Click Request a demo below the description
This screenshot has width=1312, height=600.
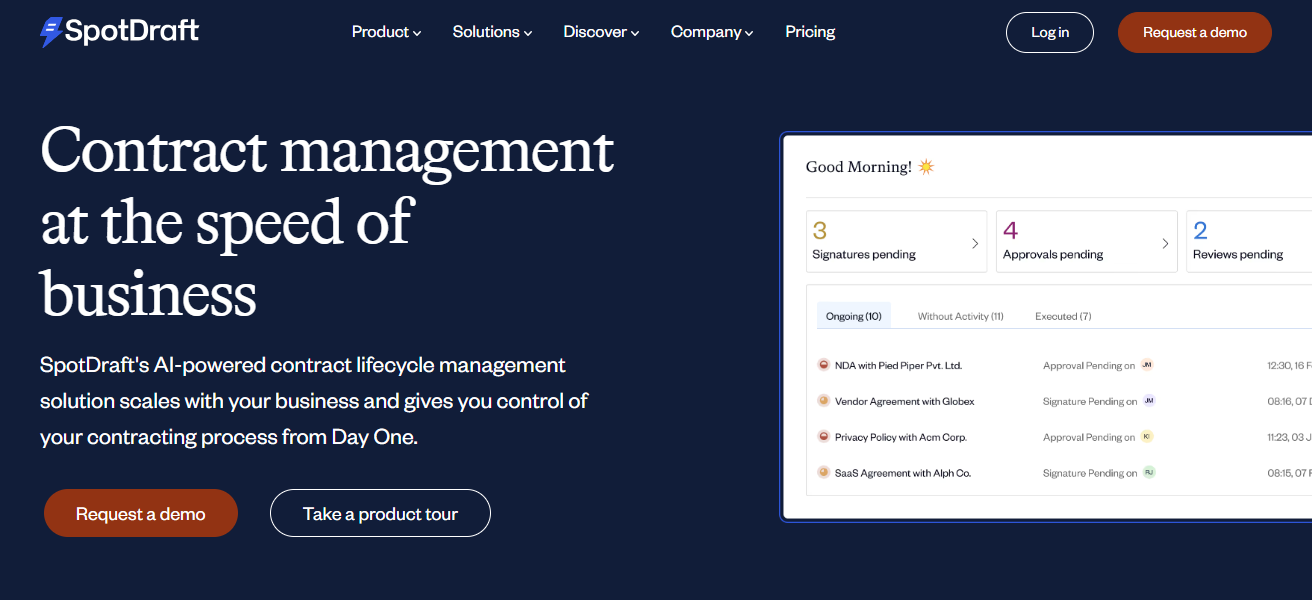tap(141, 513)
